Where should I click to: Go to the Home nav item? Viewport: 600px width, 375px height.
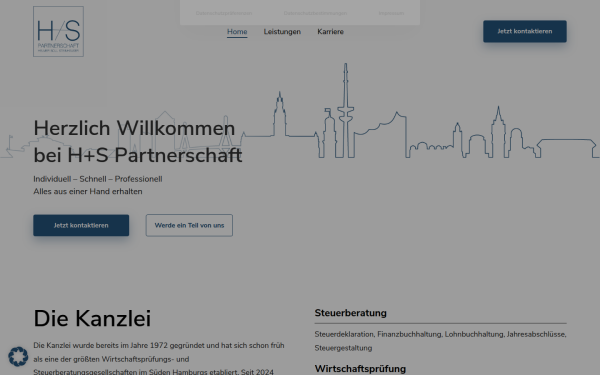pyautogui.click(x=237, y=32)
